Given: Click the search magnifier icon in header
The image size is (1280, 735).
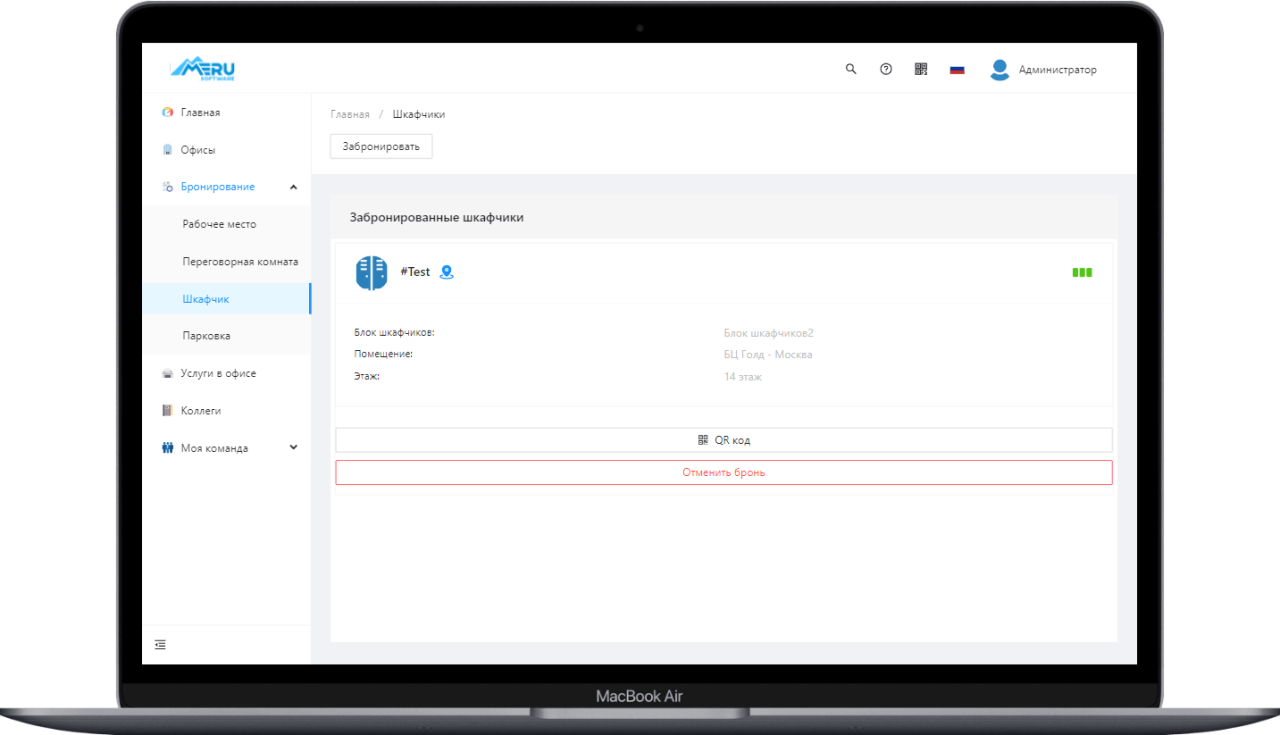Looking at the screenshot, I should pos(851,69).
